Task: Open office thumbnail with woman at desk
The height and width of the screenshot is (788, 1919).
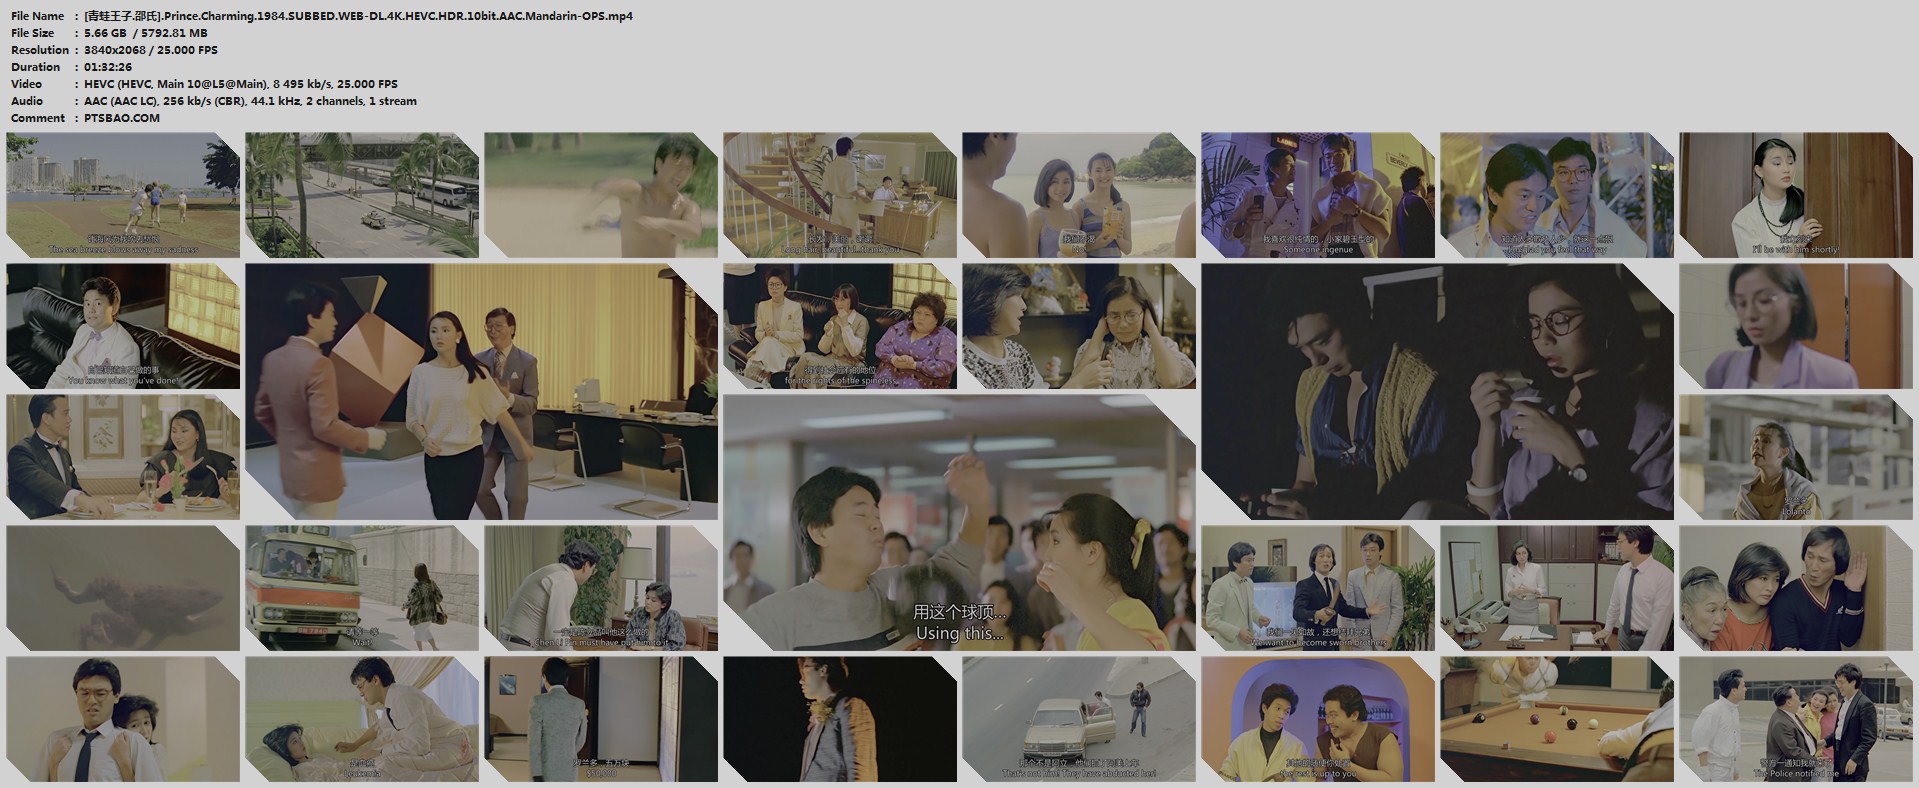Action: (1557, 588)
